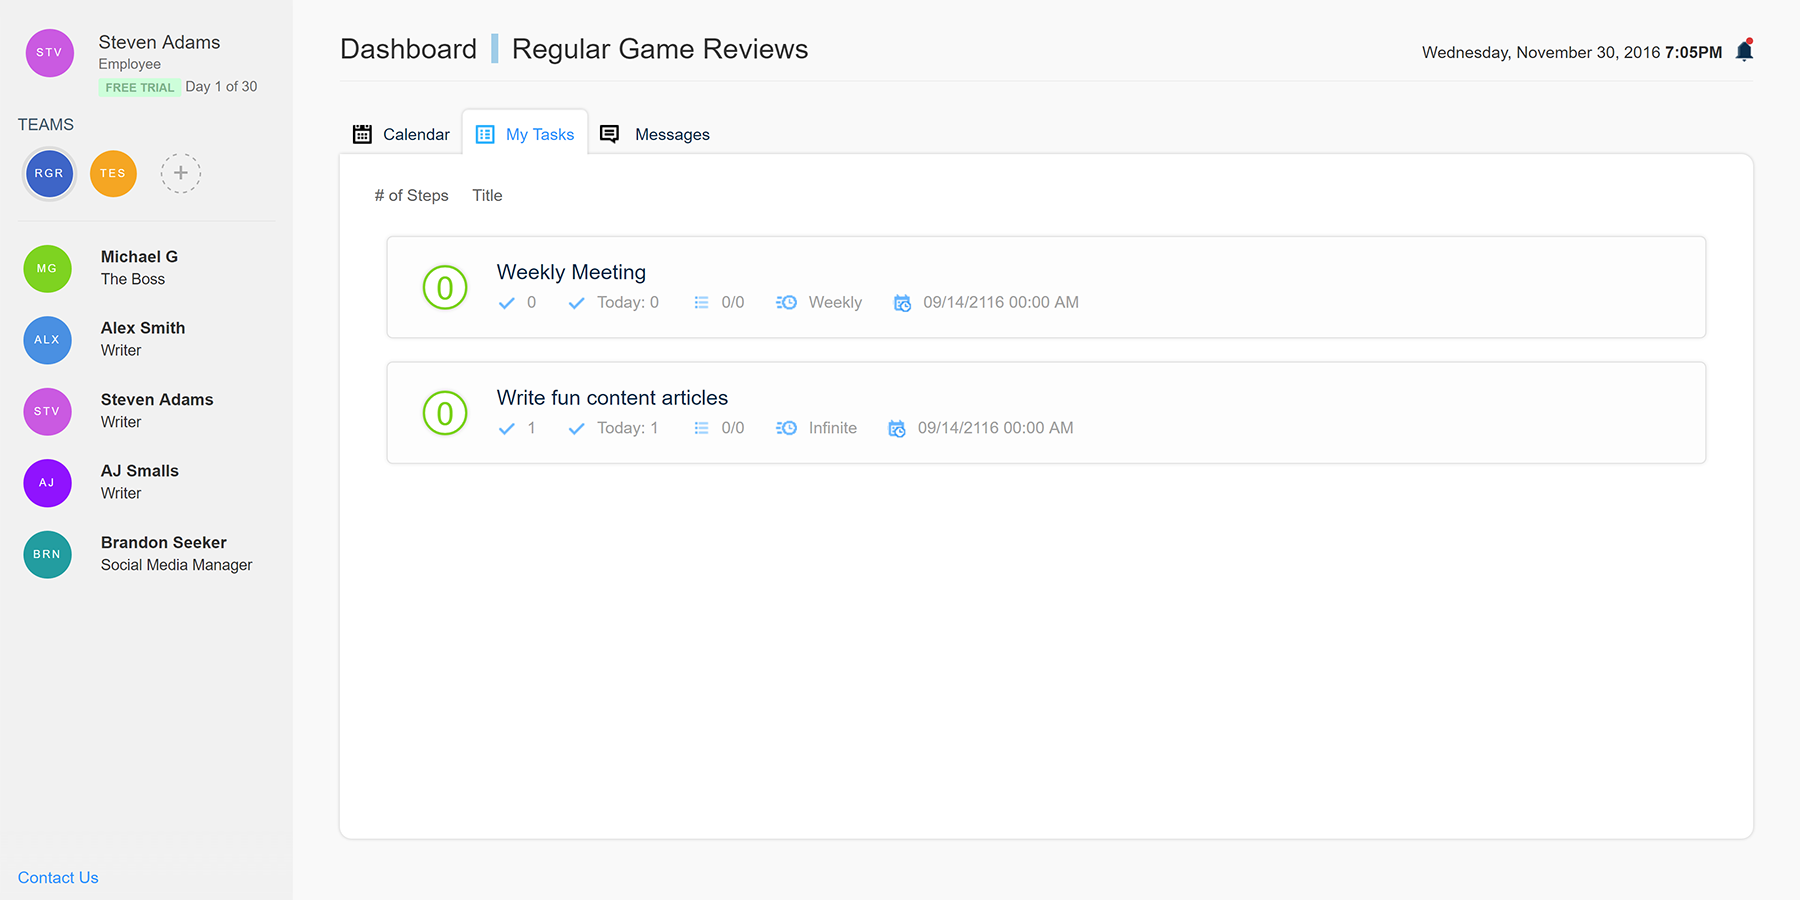1800x900 pixels.
Task: Click the Infinite recurrence label
Action: 833,427
